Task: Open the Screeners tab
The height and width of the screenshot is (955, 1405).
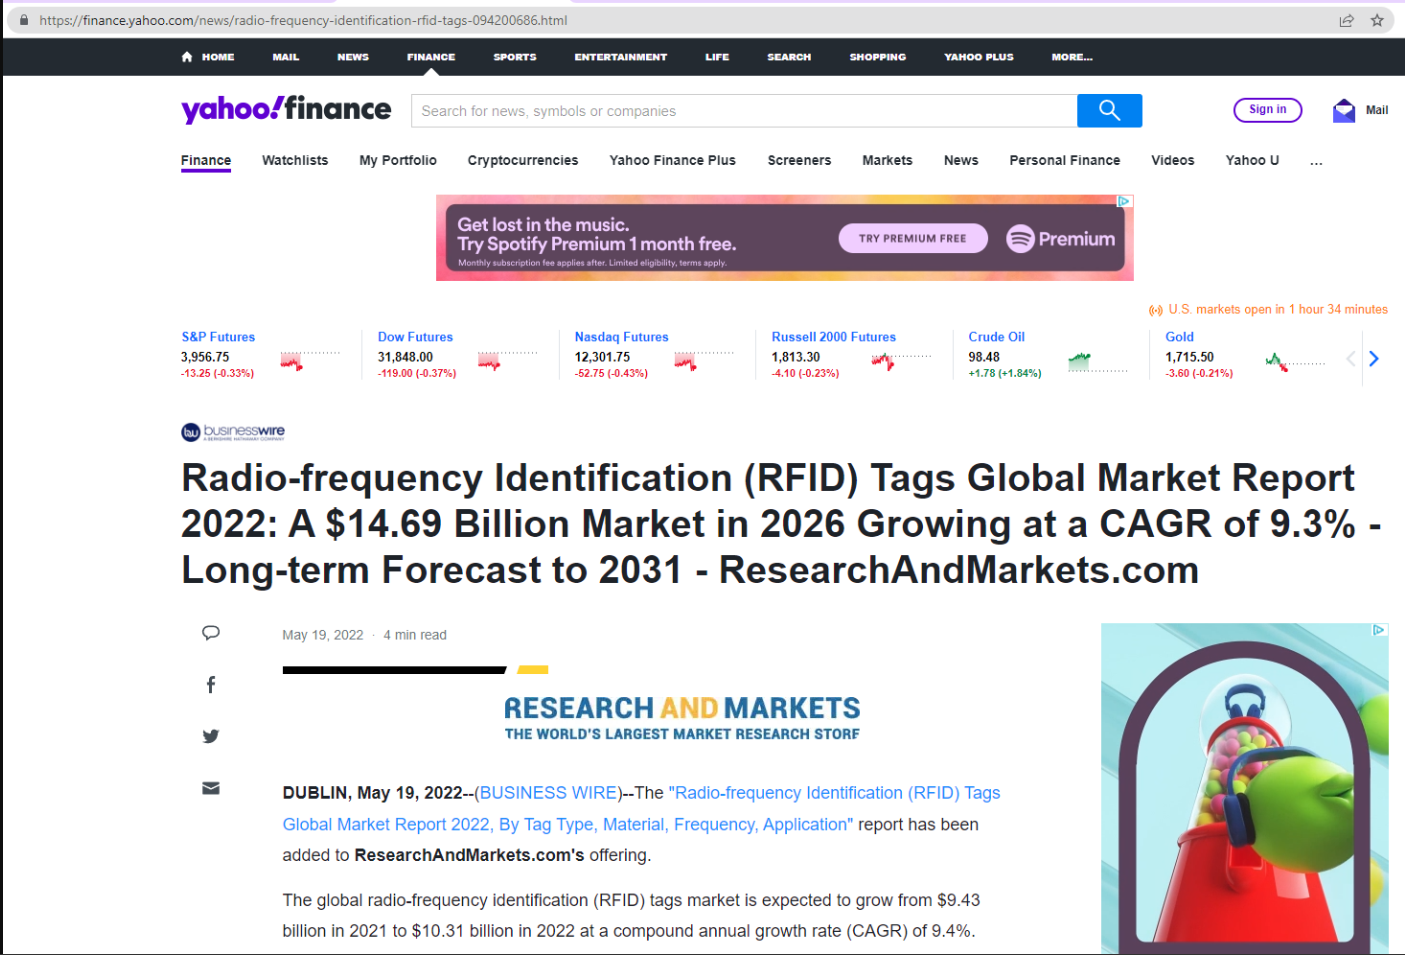Action: pos(799,160)
